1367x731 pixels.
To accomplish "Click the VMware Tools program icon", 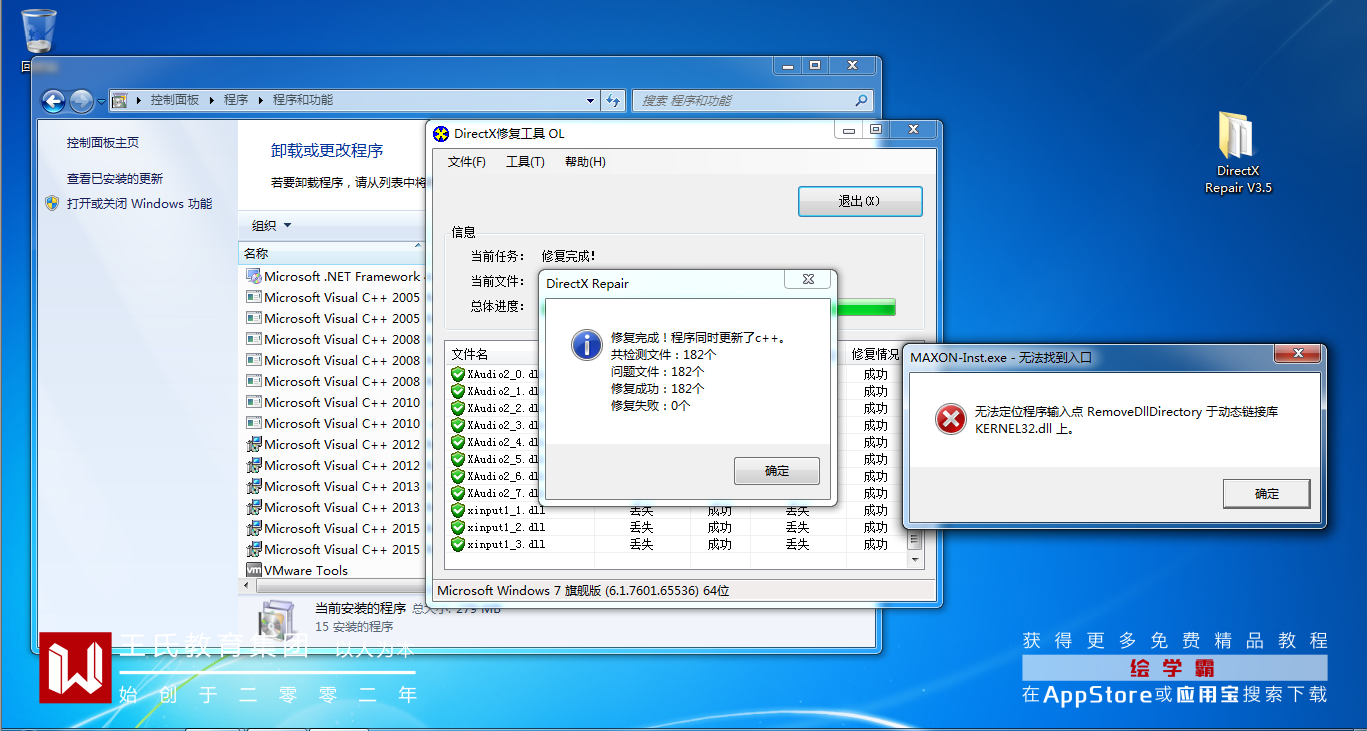I will click(253, 571).
